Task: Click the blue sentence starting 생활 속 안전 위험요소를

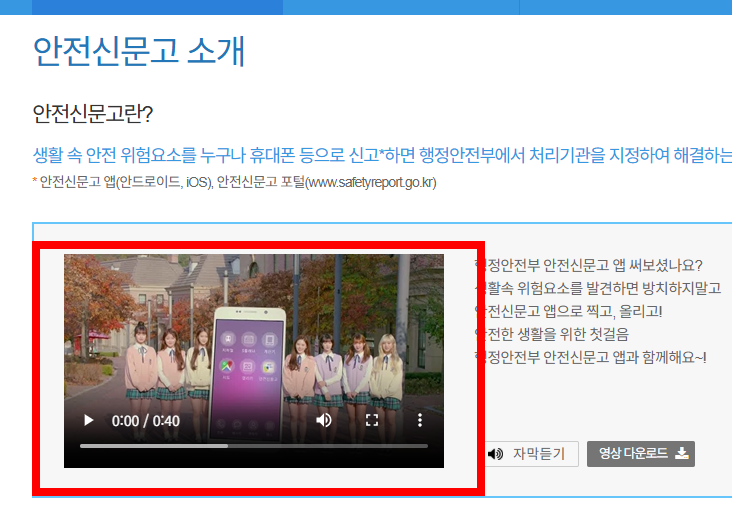Action: click(x=382, y=155)
